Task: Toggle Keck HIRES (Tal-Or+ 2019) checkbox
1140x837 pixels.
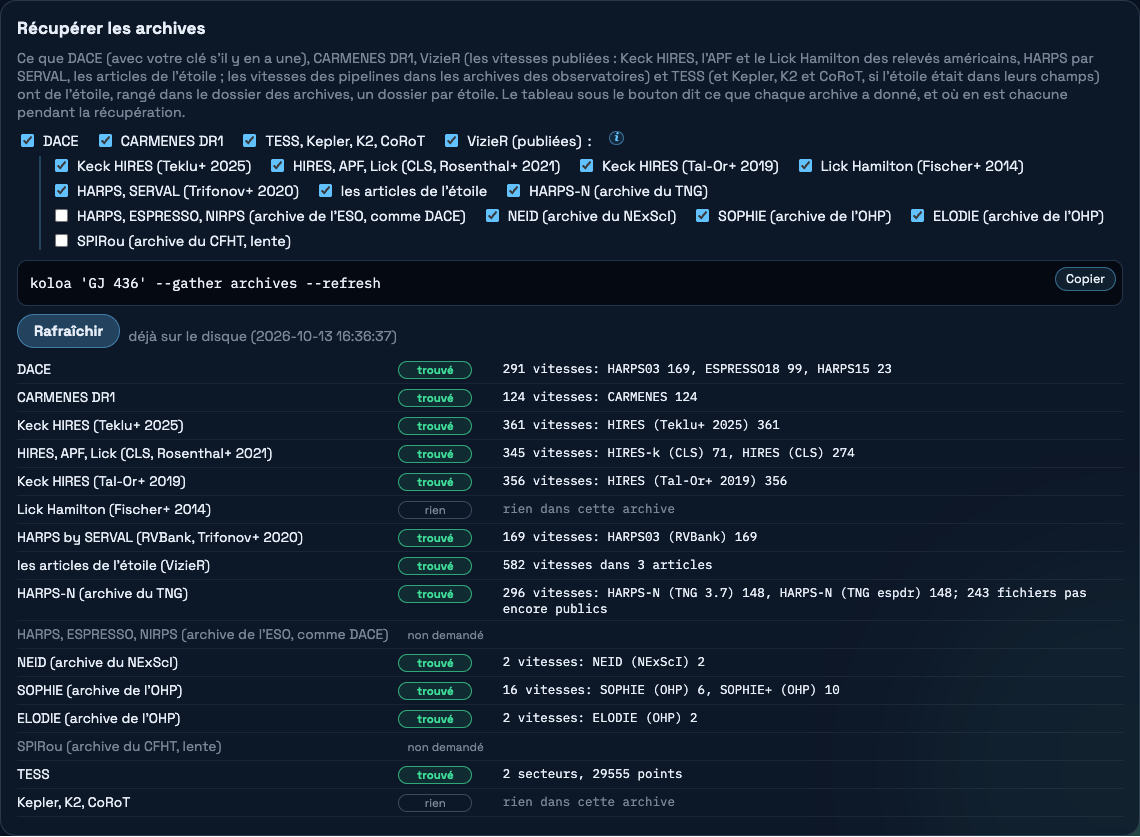Action: (586, 166)
